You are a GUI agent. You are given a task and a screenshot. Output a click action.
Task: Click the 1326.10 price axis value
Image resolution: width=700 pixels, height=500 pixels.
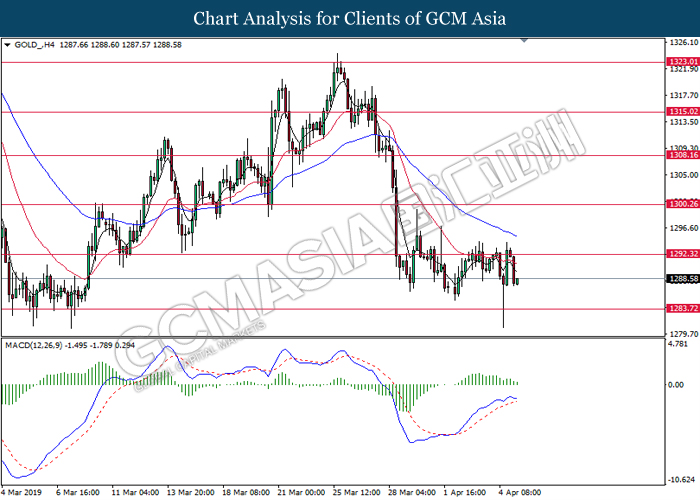[683, 42]
